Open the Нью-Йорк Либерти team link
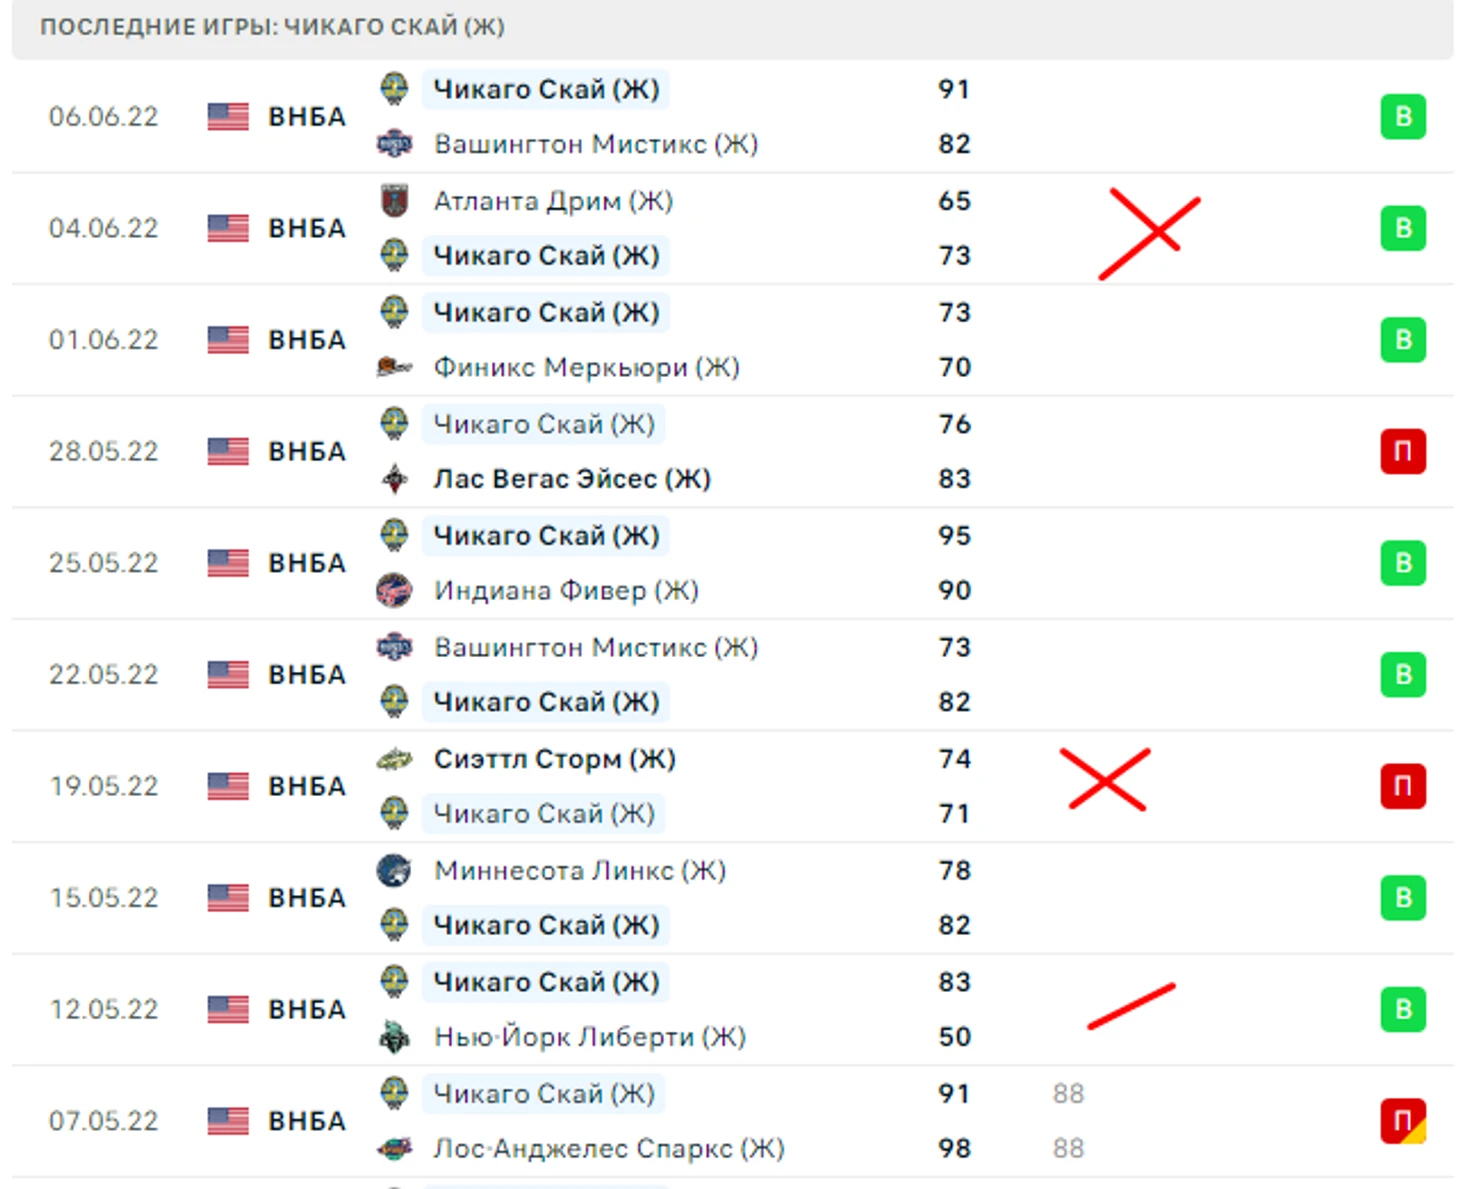The height and width of the screenshot is (1189, 1460). pos(590,1037)
